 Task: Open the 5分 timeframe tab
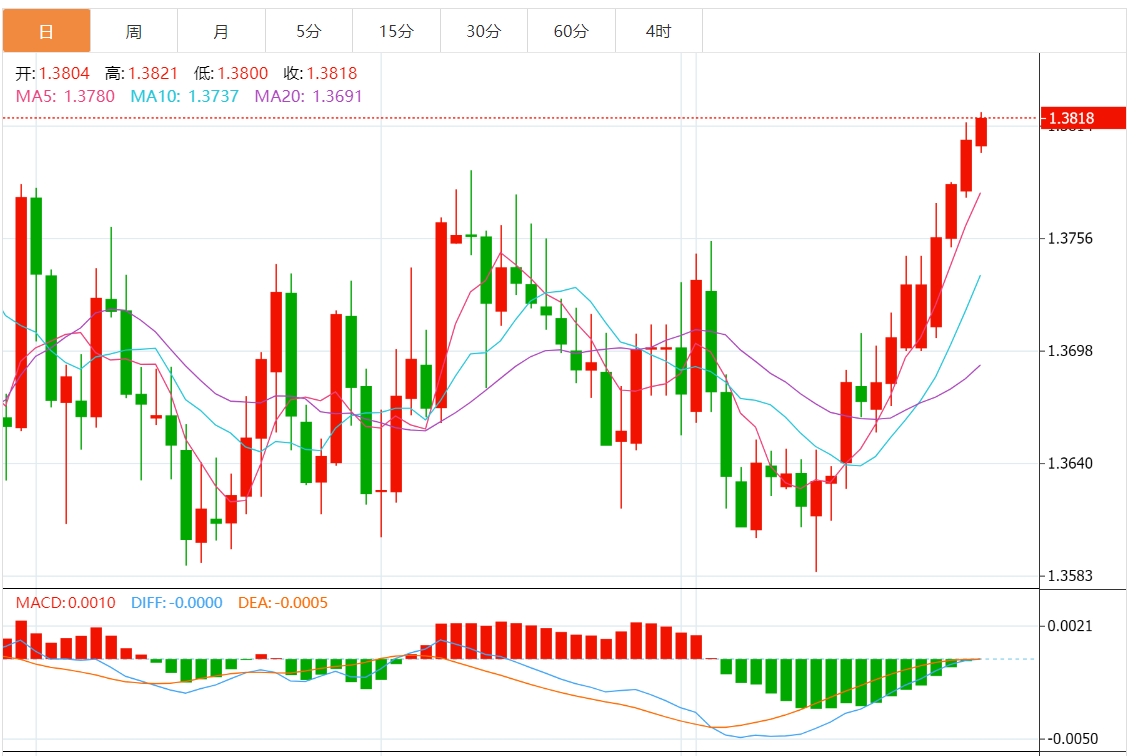tap(309, 31)
